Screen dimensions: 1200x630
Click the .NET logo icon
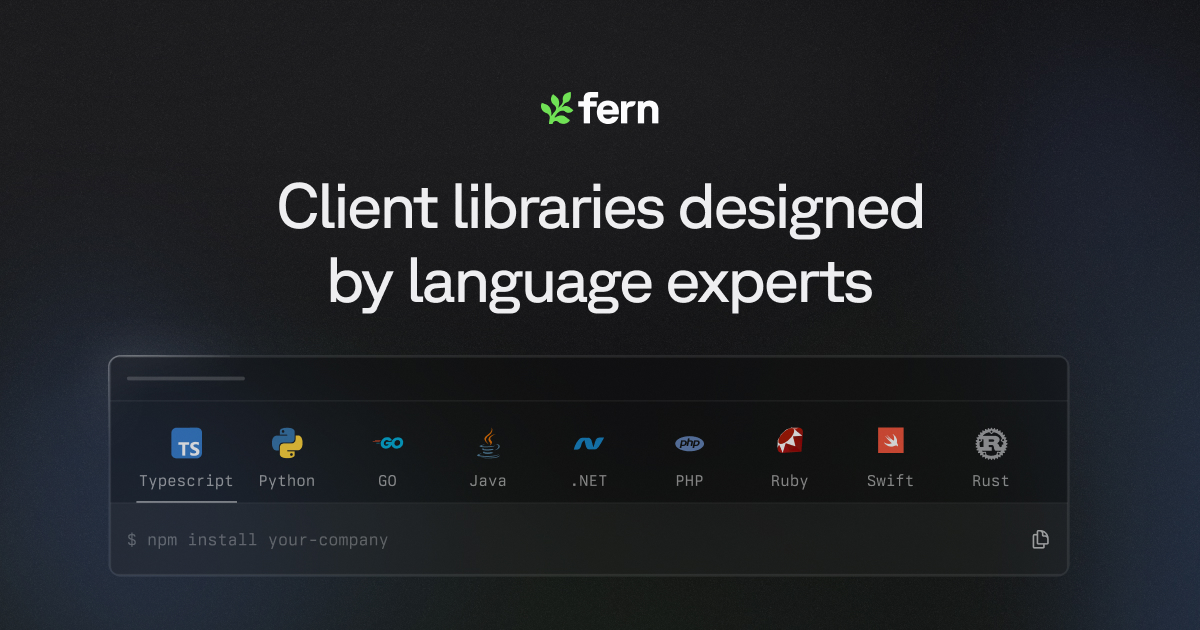click(x=589, y=443)
